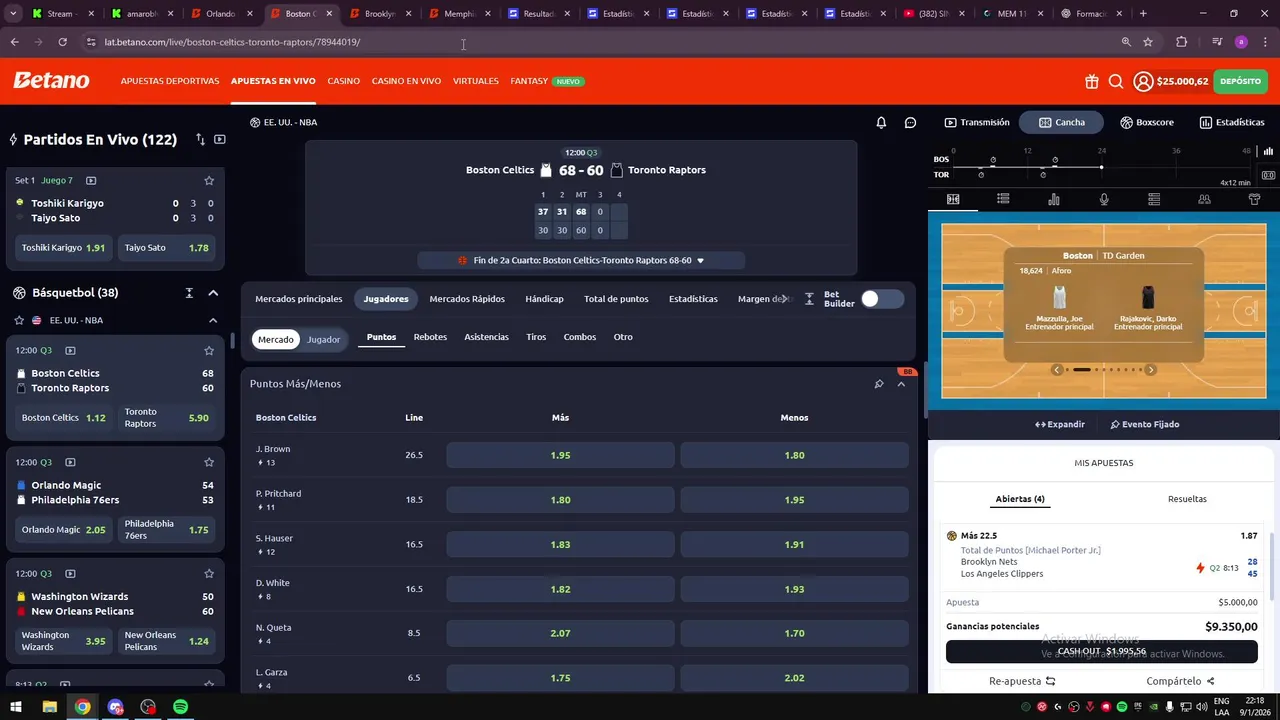Open the search magnifier in Betano header
This screenshot has height=720, width=1280.
click(x=1116, y=81)
